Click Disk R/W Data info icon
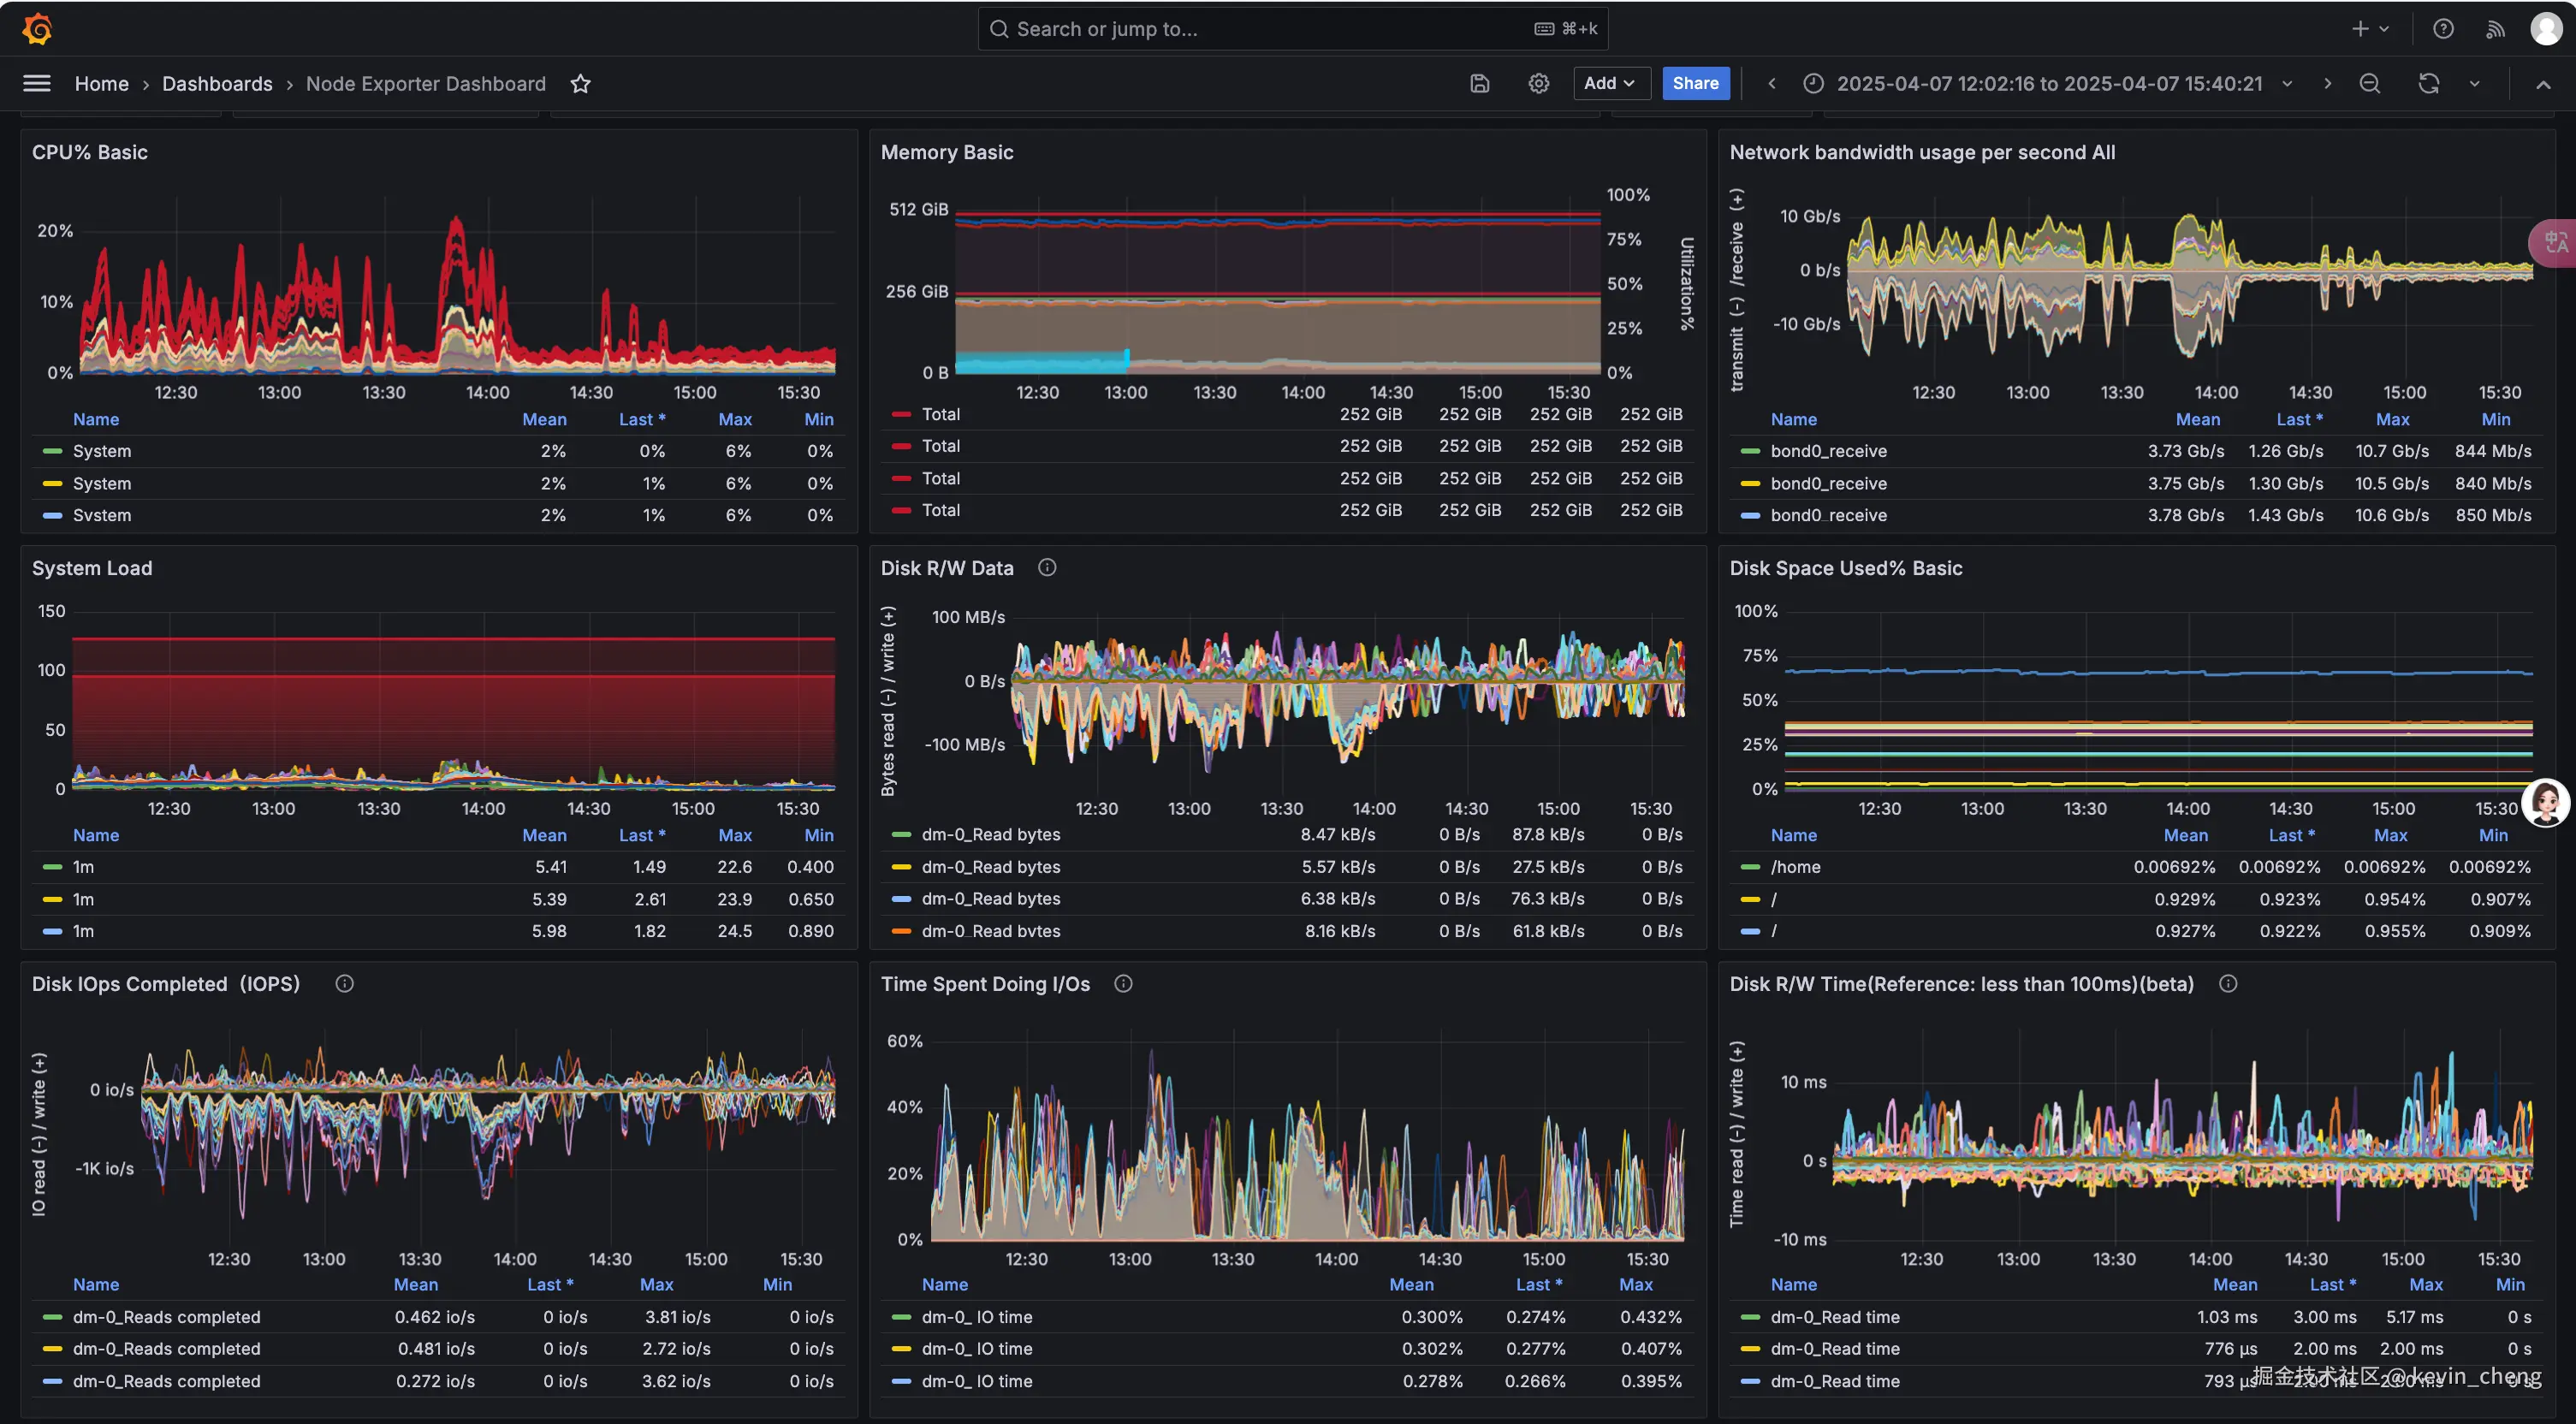This screenshot has height=1424, width=2576. tap(1046, 568)
